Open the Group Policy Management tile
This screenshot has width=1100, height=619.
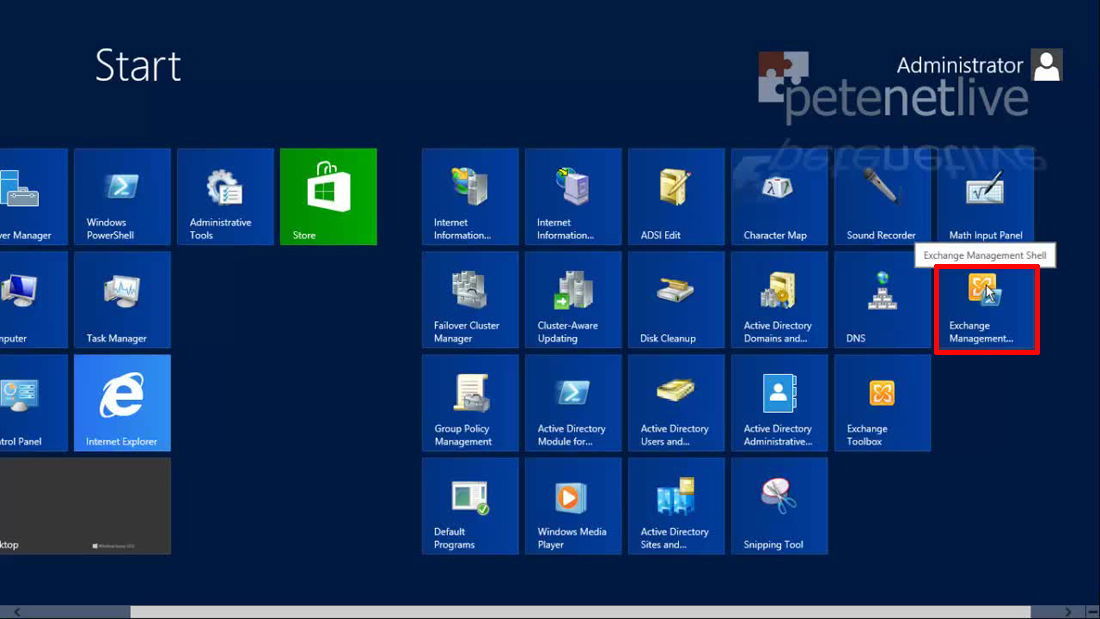coord(470,403)
